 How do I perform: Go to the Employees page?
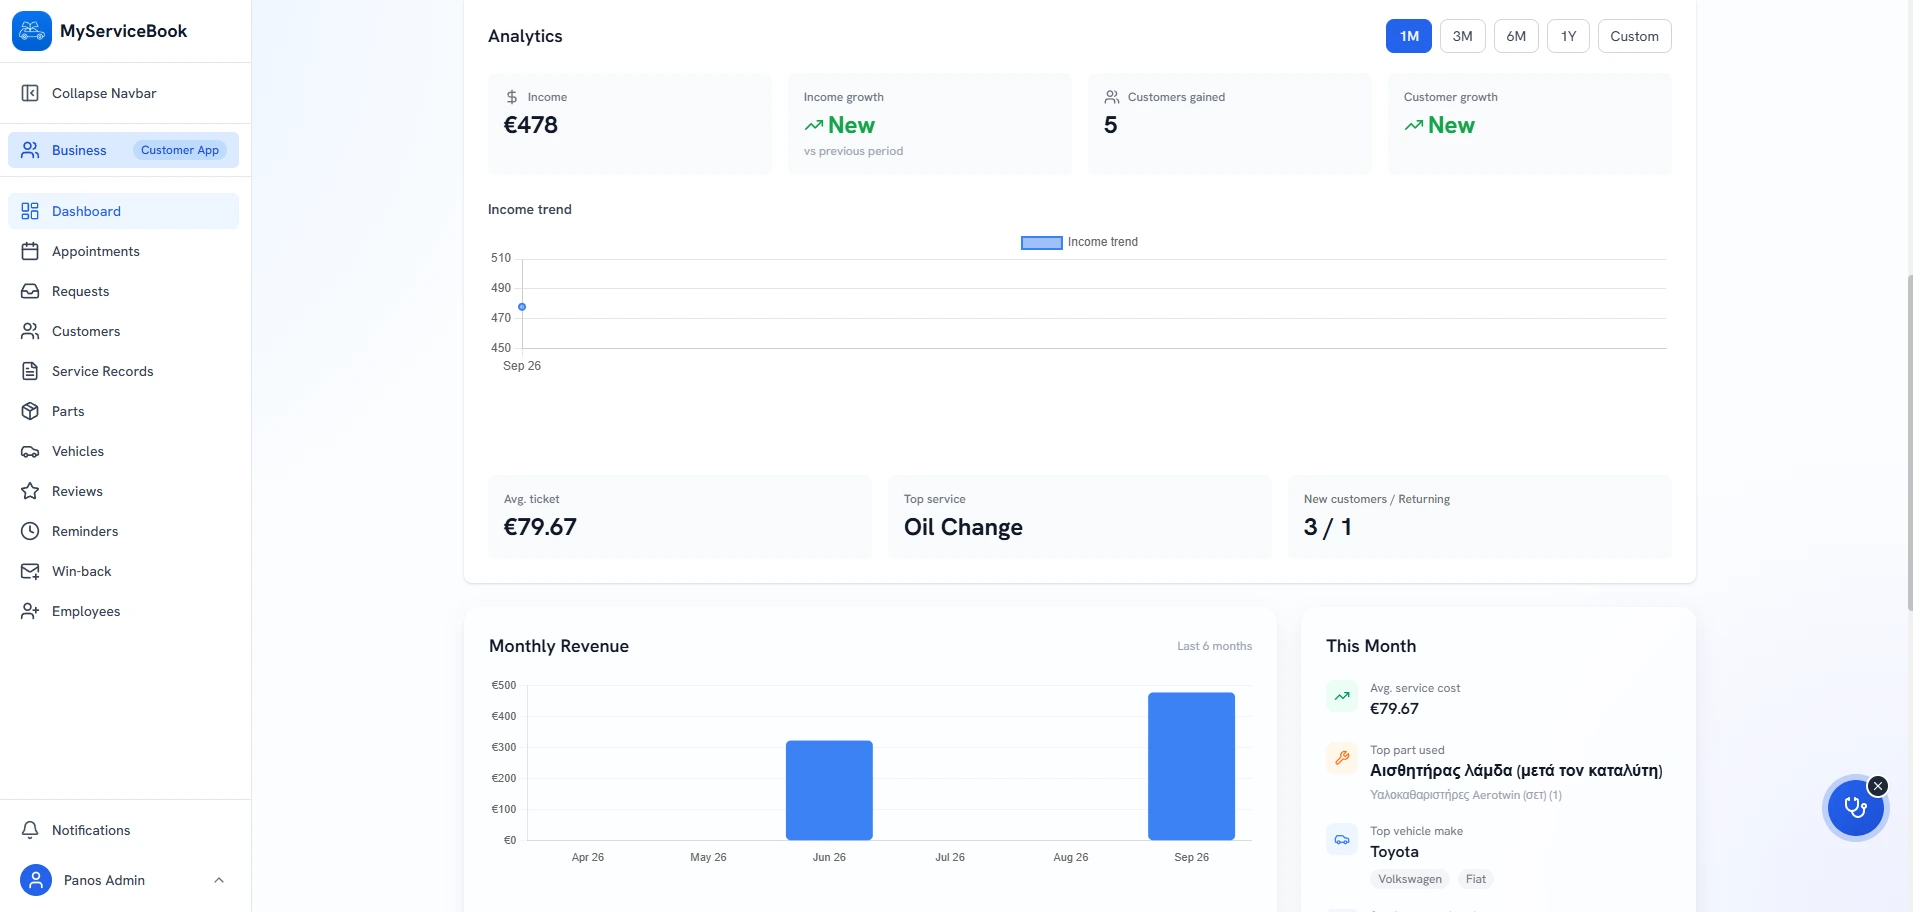pyautogui.click(x=123, y=611)
